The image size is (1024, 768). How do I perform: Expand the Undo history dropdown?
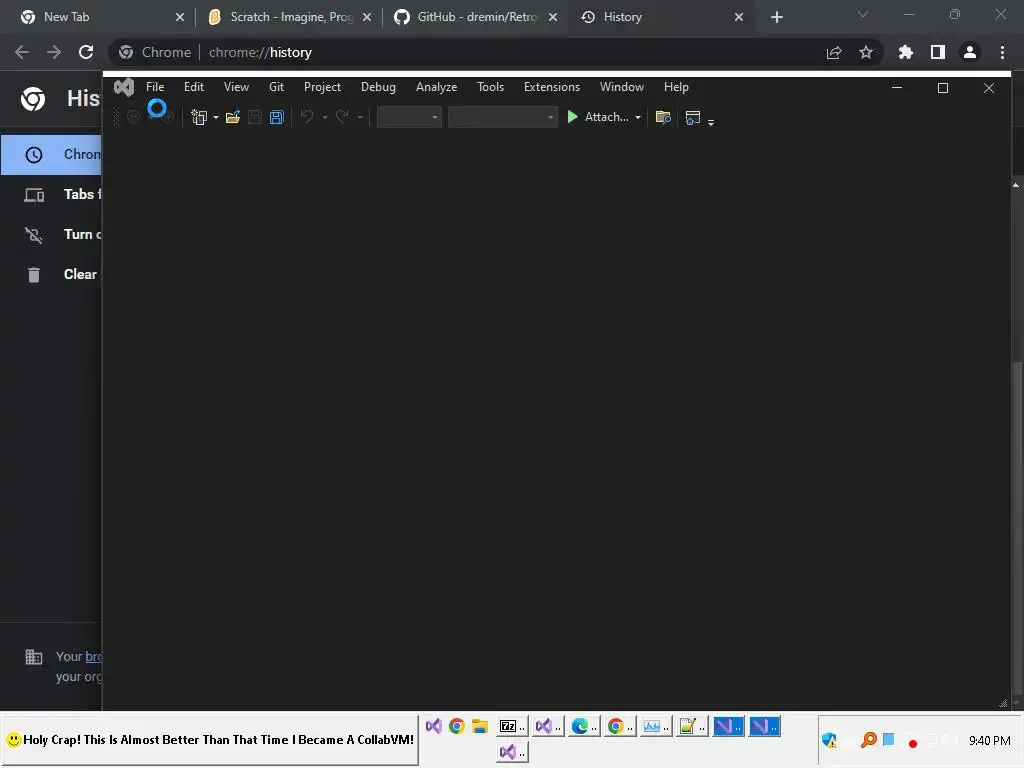point(325,118)
